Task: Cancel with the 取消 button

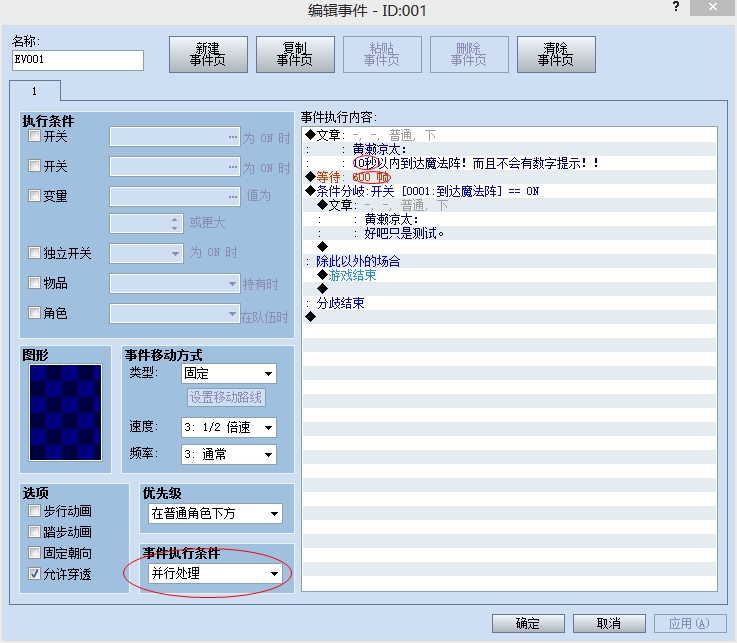Action: [609, 623]
